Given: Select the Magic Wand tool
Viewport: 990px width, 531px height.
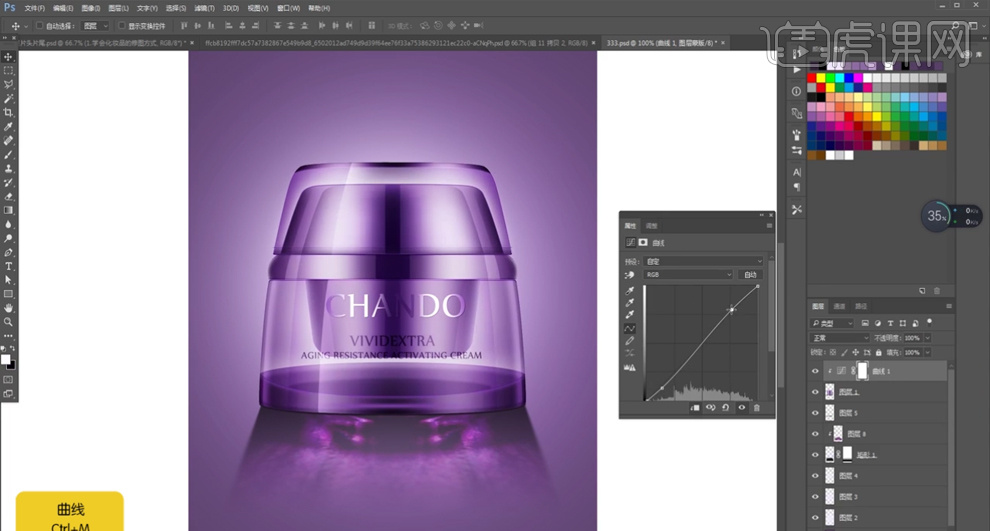Looking at the screenshot, I should (x=8, y=98).
